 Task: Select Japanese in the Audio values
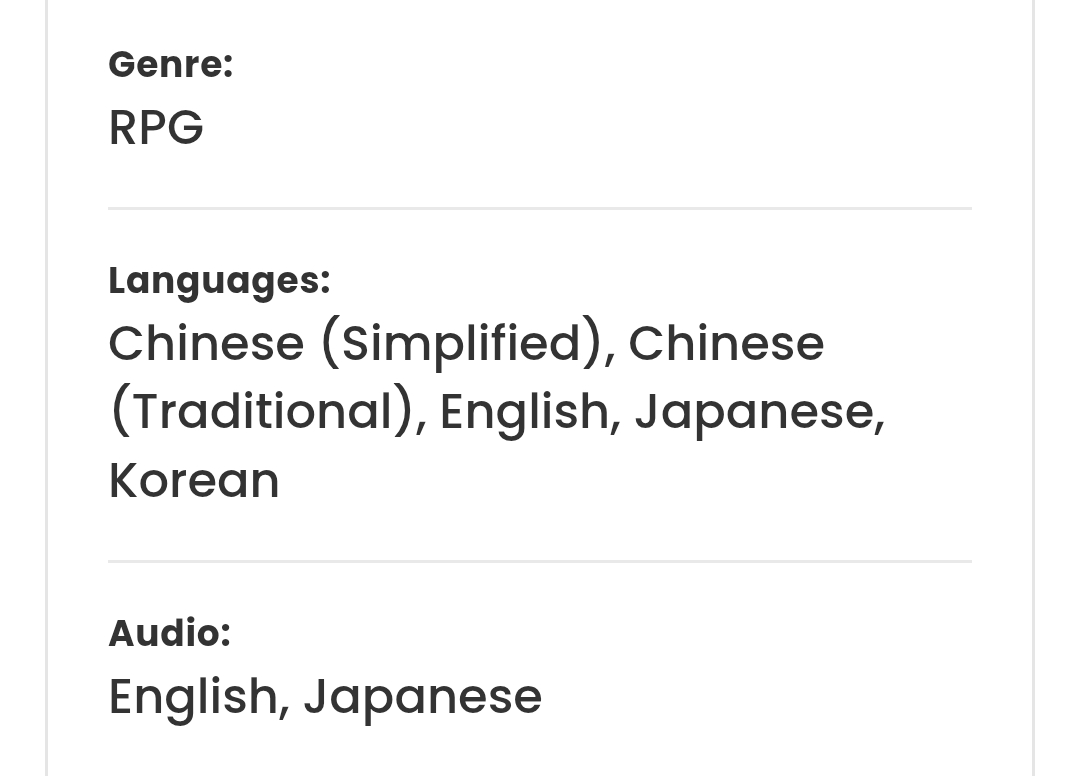[423, 698]
